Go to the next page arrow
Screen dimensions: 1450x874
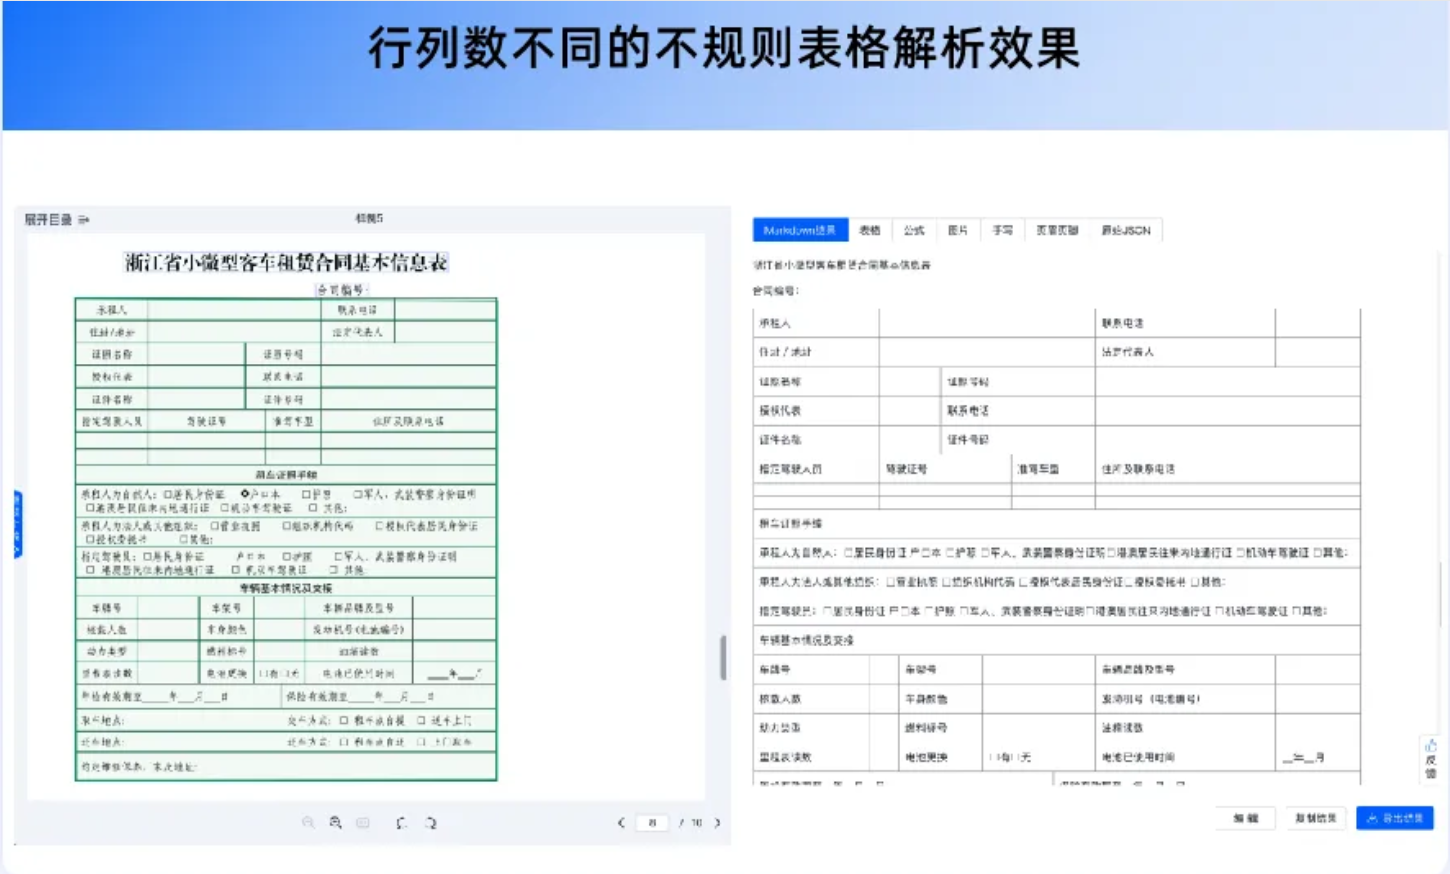717,822
